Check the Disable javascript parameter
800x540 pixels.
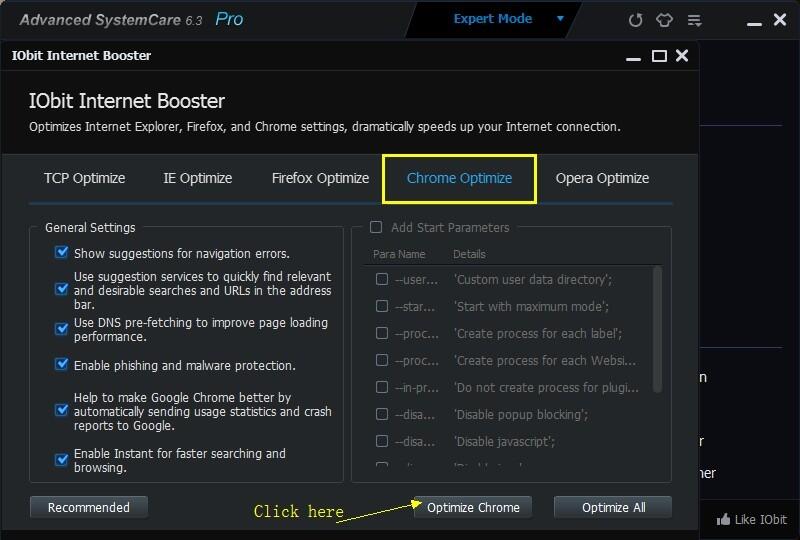[382, 441]
